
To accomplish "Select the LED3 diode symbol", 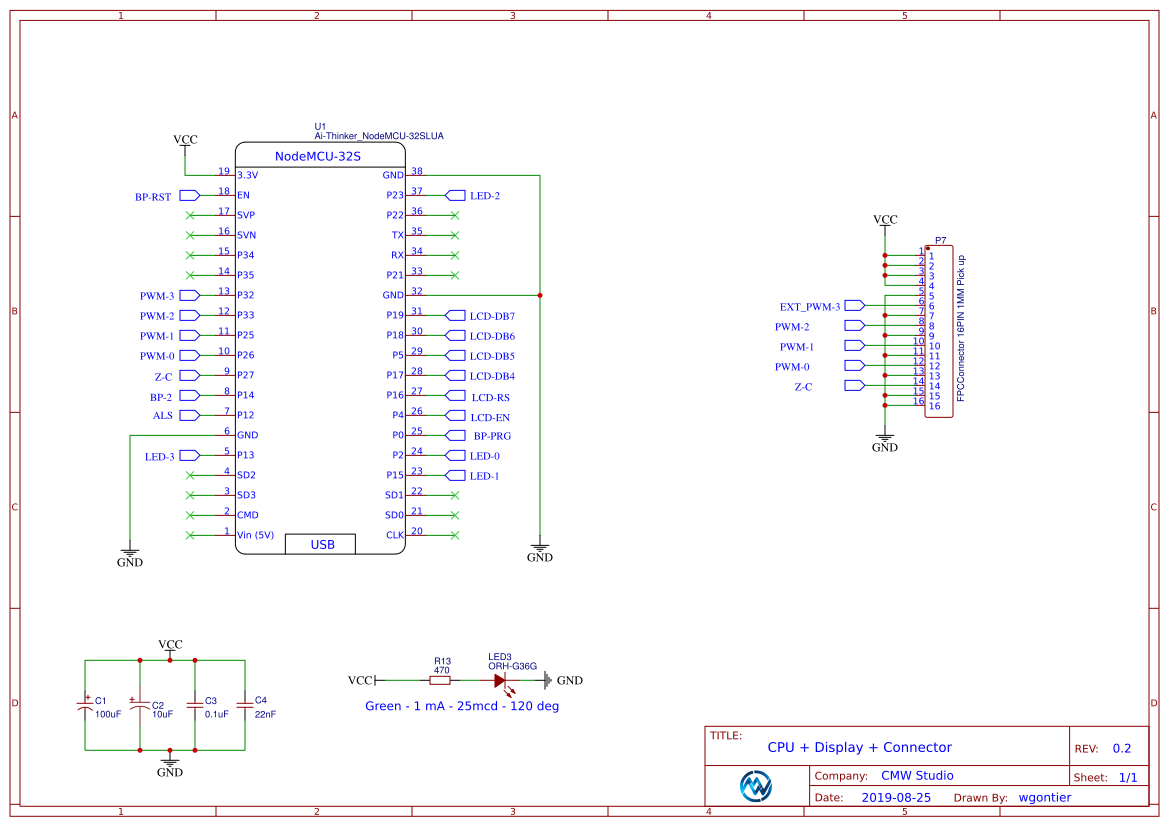I will coord(502,679).
